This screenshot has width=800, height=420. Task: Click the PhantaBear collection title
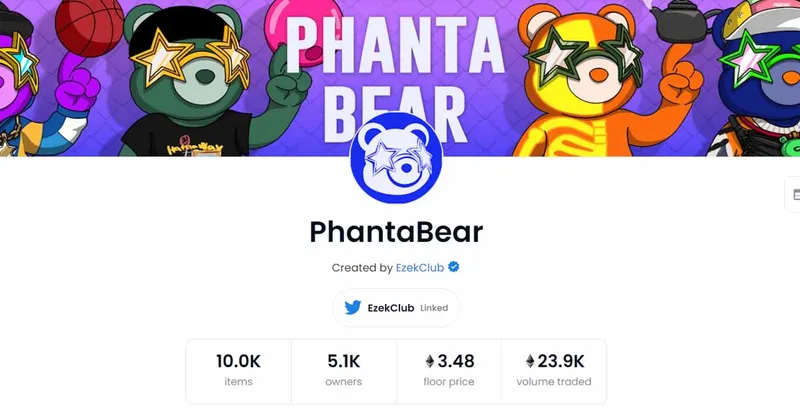pos(396,232)
